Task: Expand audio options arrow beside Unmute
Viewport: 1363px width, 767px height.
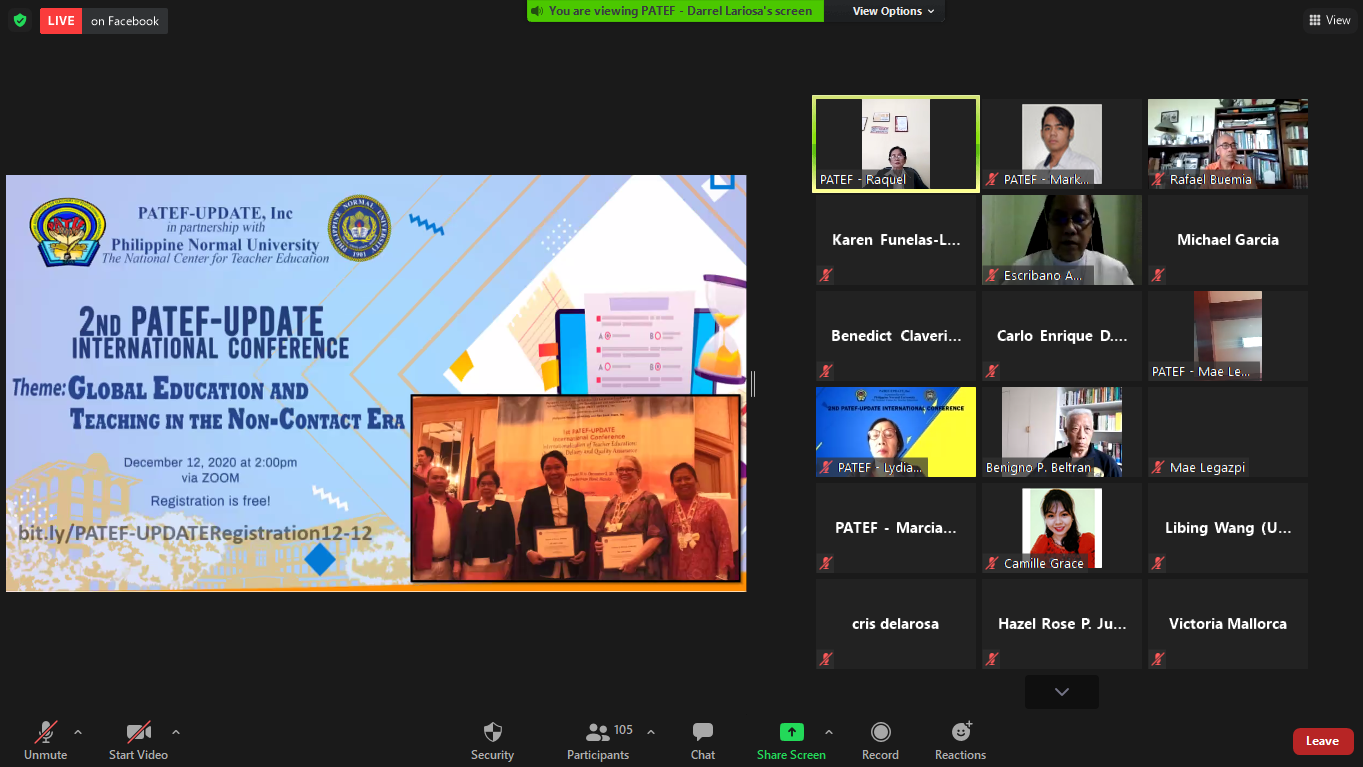Action: 78,732
